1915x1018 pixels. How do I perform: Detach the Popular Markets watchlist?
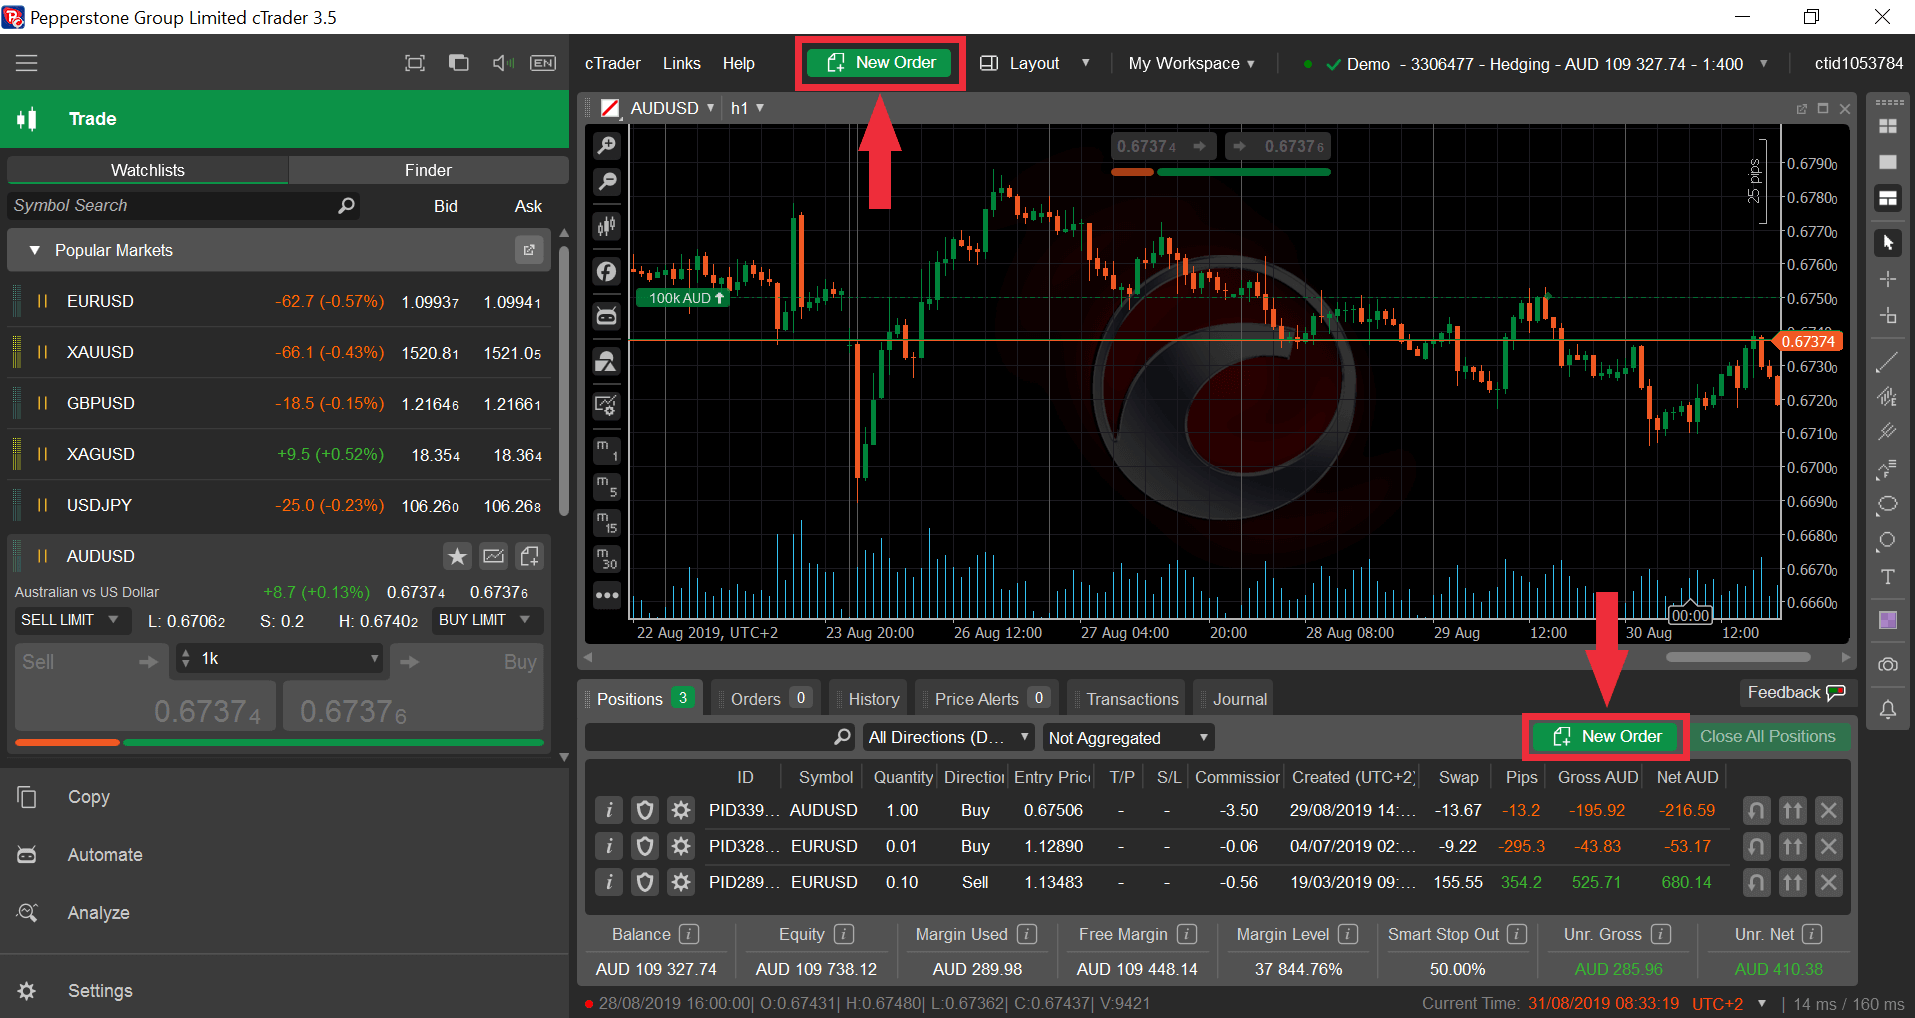(529, 250)
